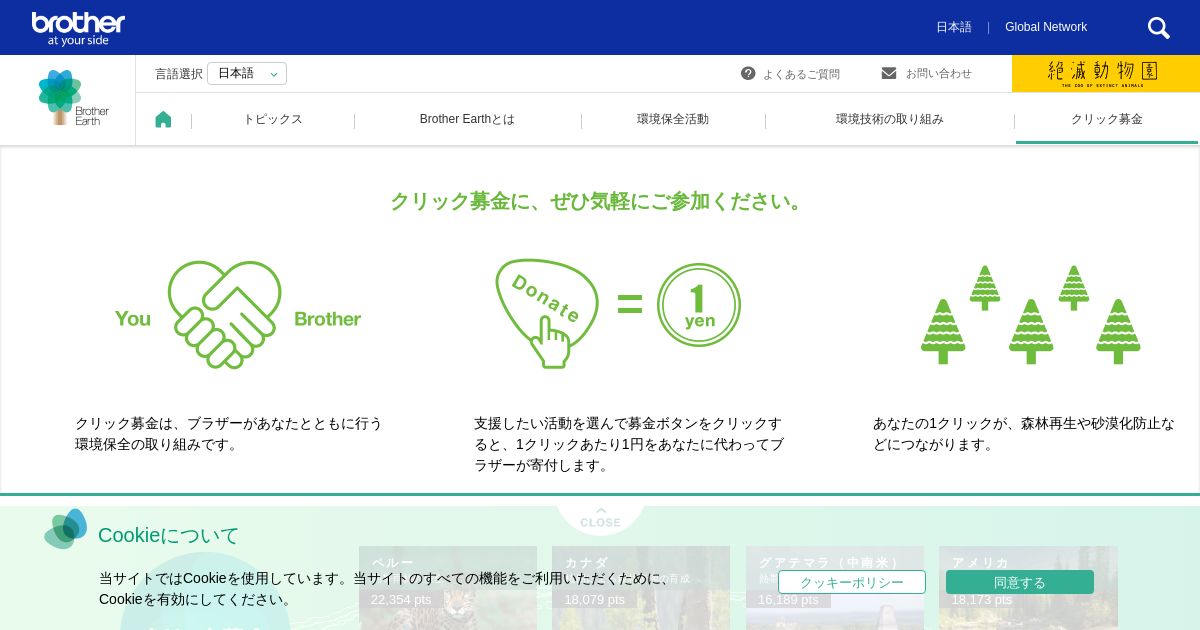1200x630 pixels.
Task: Open the search magnifier icon
Action: (1158, 28)
